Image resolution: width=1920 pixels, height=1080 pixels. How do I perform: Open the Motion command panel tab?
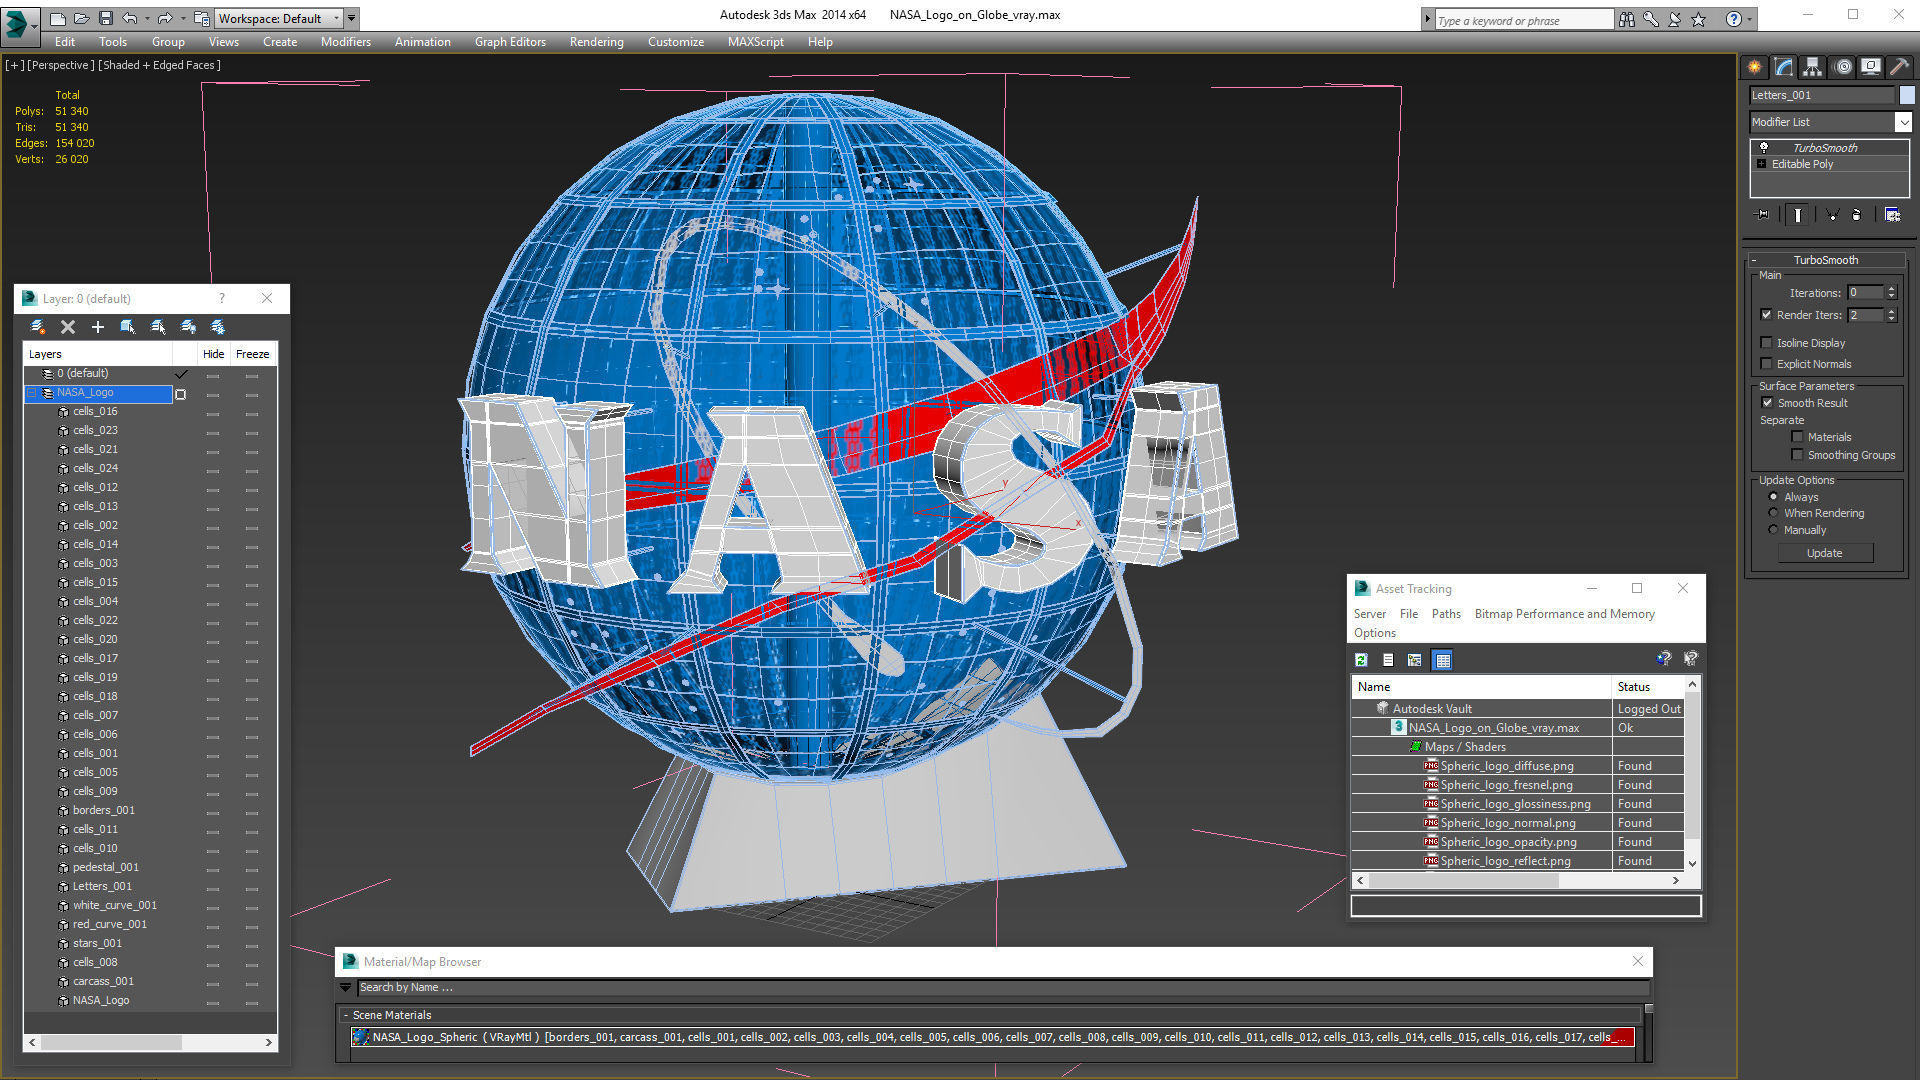[x=1842, y=67]
